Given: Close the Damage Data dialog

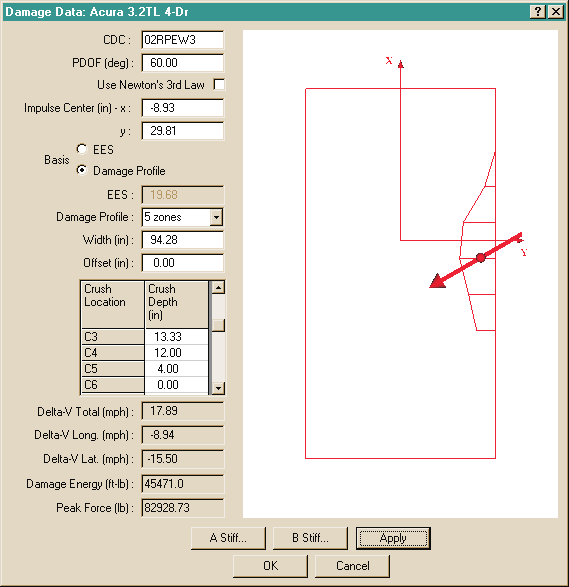Looking at the screenshot, I should pos(556,12).
